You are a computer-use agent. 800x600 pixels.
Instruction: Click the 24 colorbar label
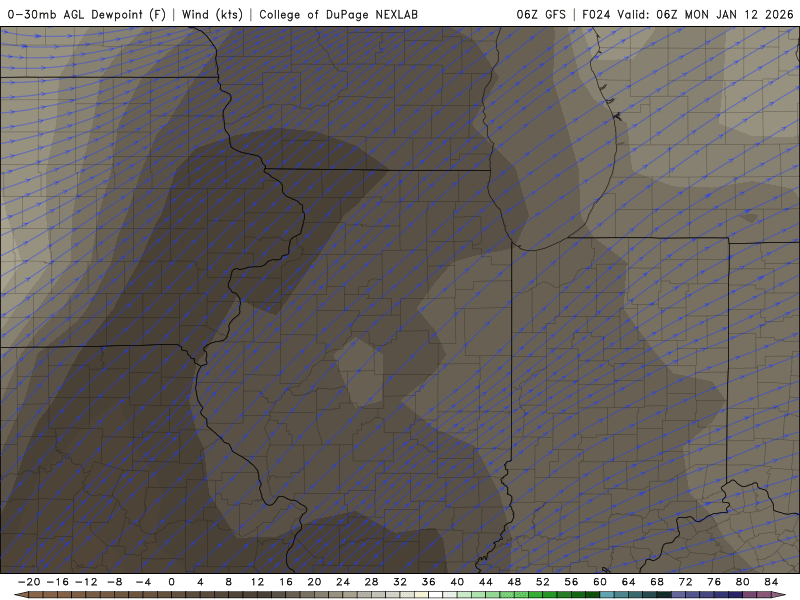(343, 582)
